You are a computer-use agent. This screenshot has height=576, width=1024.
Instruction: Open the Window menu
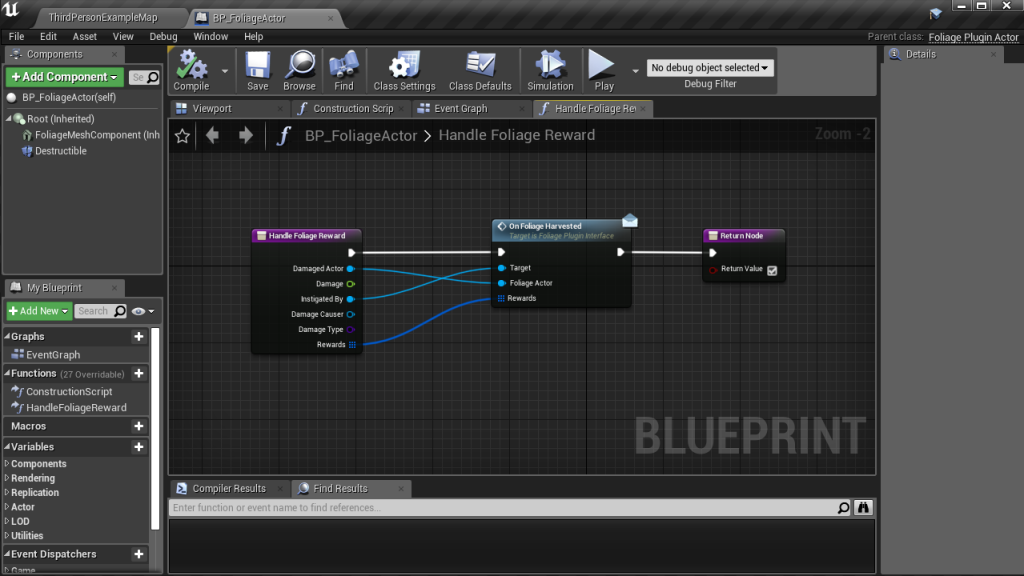coord(210,37)
